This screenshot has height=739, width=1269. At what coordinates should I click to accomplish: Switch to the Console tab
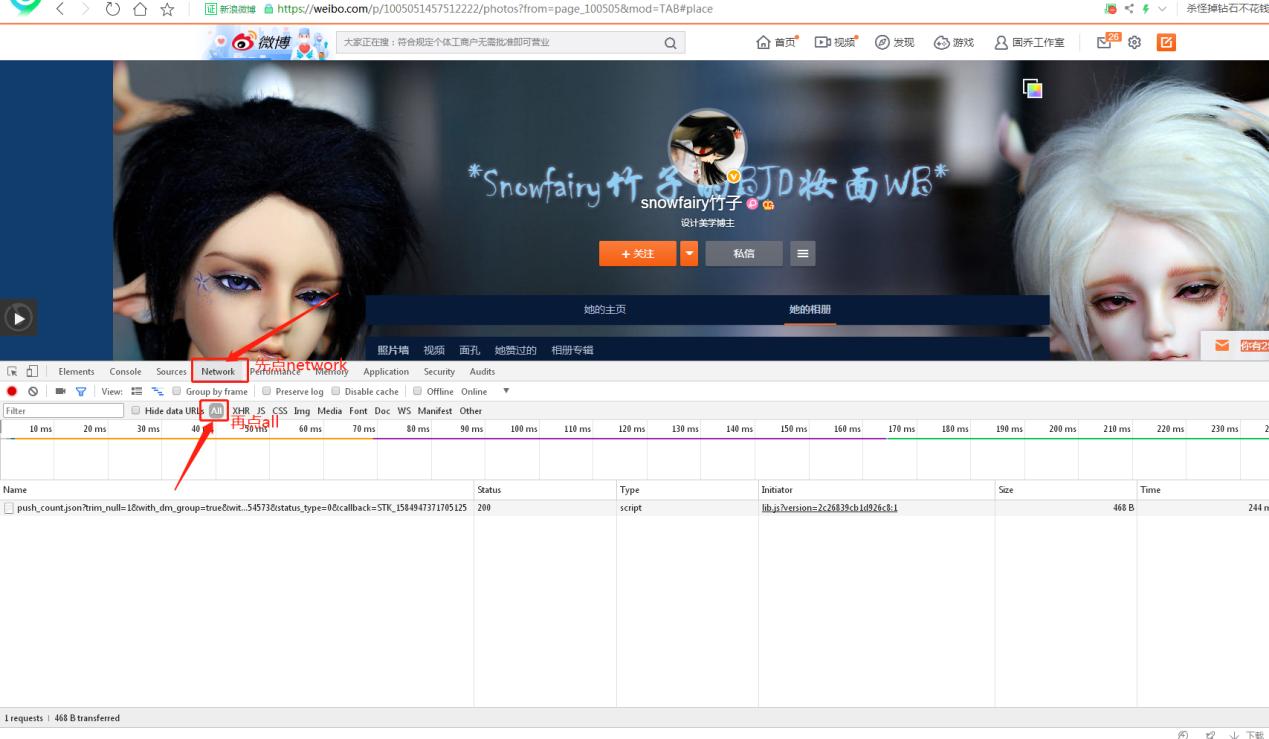tap(124, 371)
